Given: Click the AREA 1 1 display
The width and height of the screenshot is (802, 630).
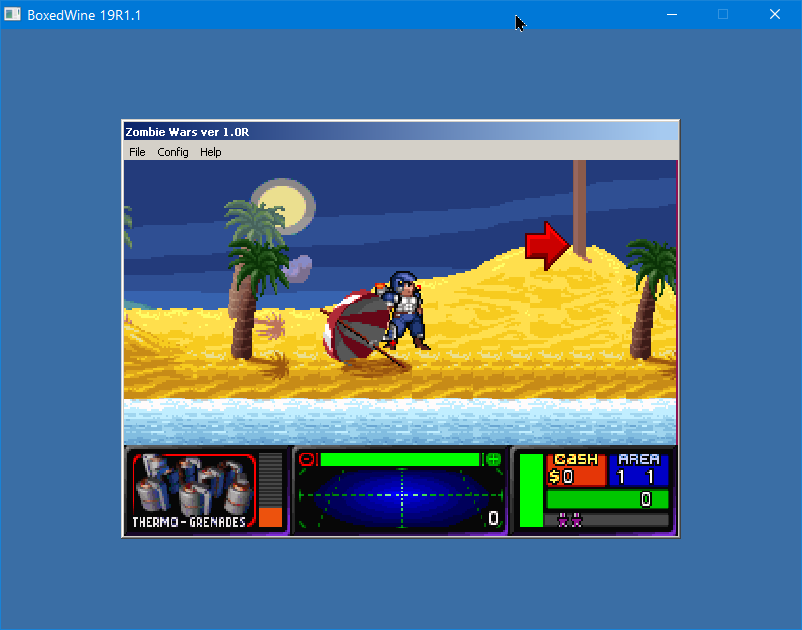Looking at the screenshot, I should [639, 469].
